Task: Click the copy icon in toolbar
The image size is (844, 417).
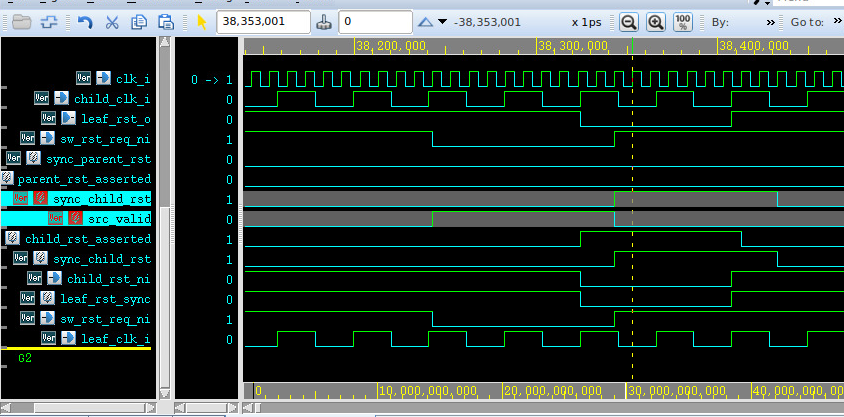Action: [x=139, y=22]
